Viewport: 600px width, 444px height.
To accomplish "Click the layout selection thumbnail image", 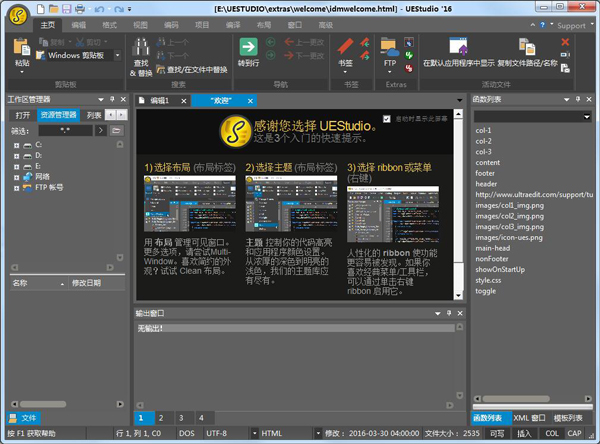I will pos(190,204).
